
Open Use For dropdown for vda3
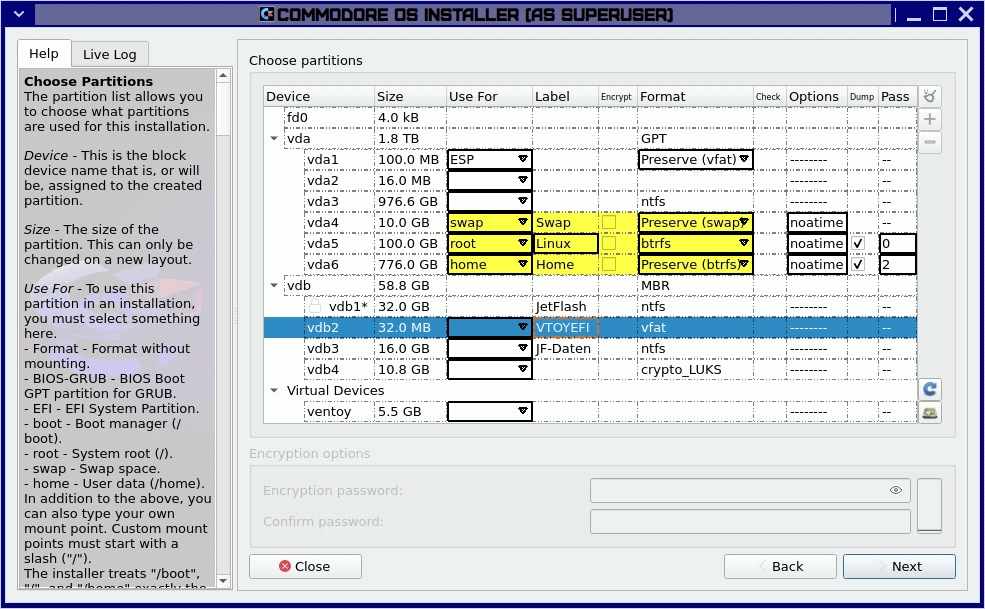click(x=490, y=202)
